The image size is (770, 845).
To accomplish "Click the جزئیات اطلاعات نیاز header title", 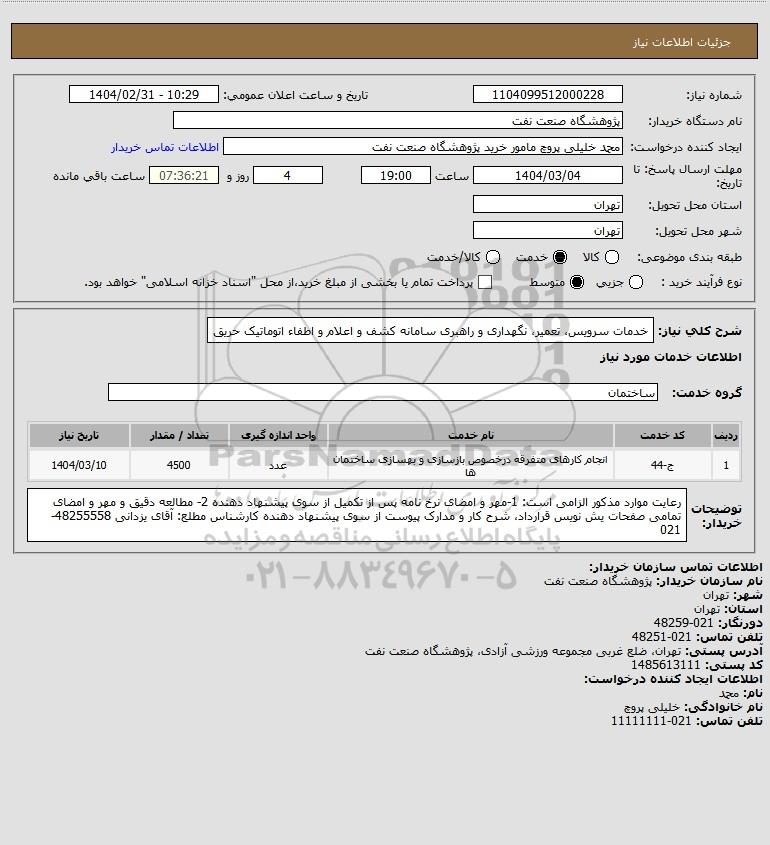I will point(682,42).
